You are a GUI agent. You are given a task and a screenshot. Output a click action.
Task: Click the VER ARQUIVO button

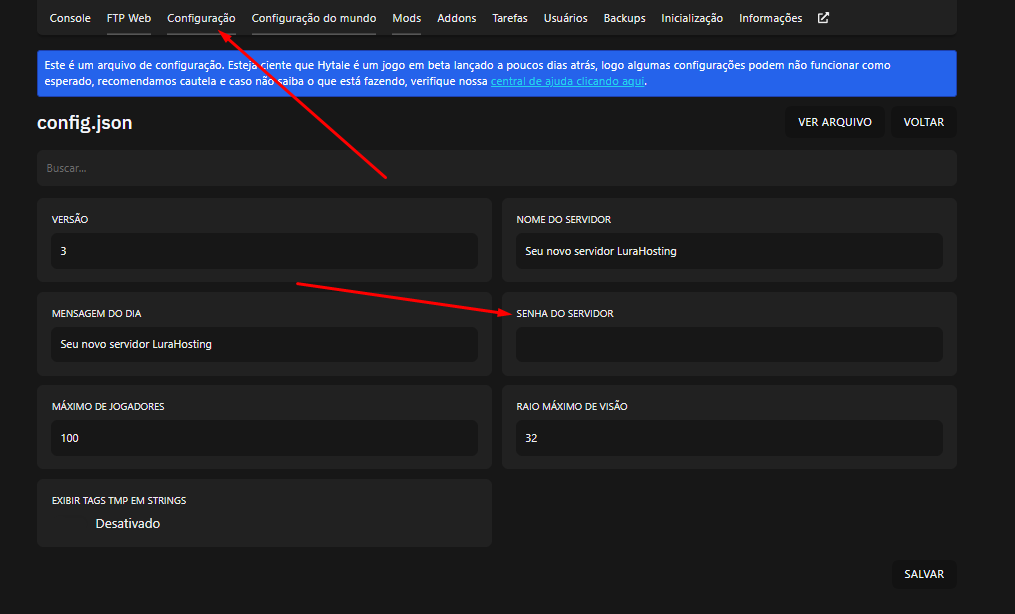click(x=834, y=122)
